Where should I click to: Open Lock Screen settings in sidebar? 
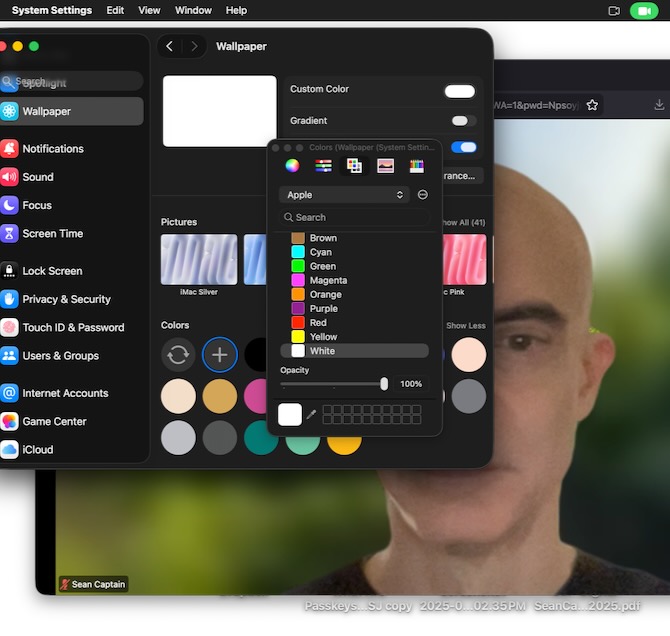[72, 271]
